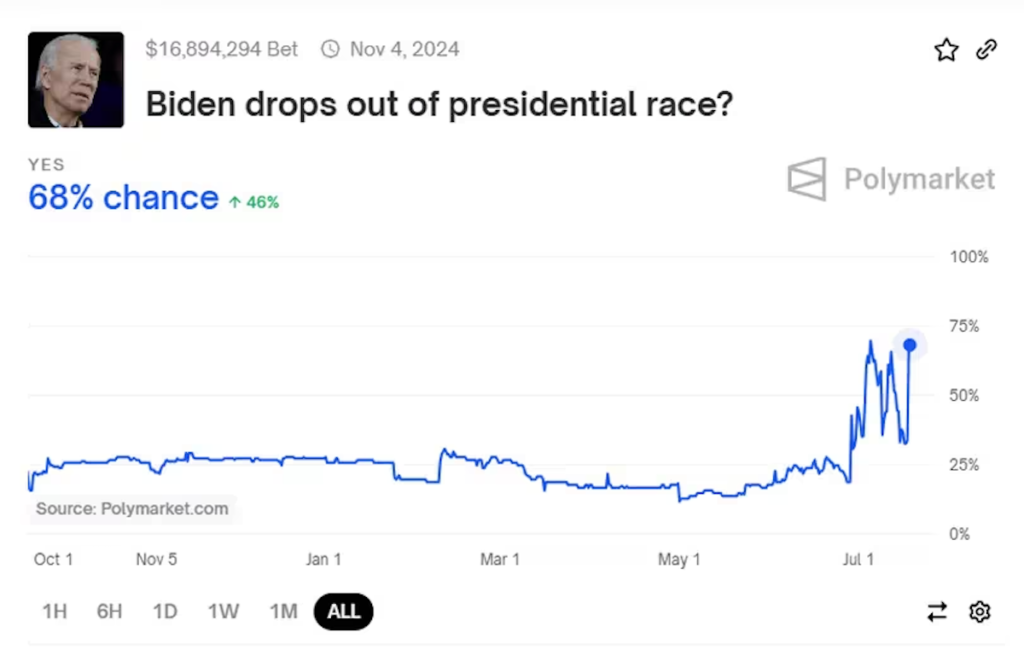Click the clock icon beside date
This screenshot has width=1024, height=661.
pyautogui.click(x=330, y=49)
